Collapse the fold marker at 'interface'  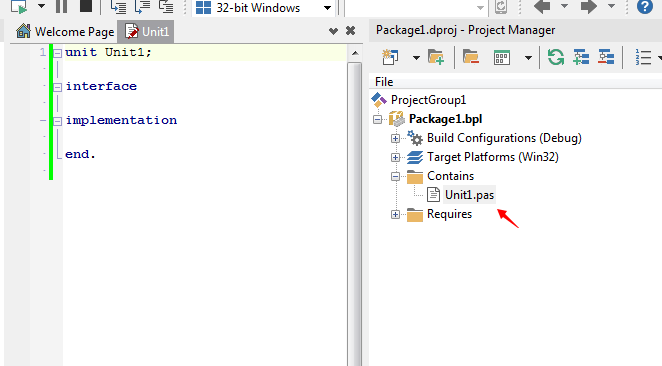pyautogui.click(x=57, y=87)
